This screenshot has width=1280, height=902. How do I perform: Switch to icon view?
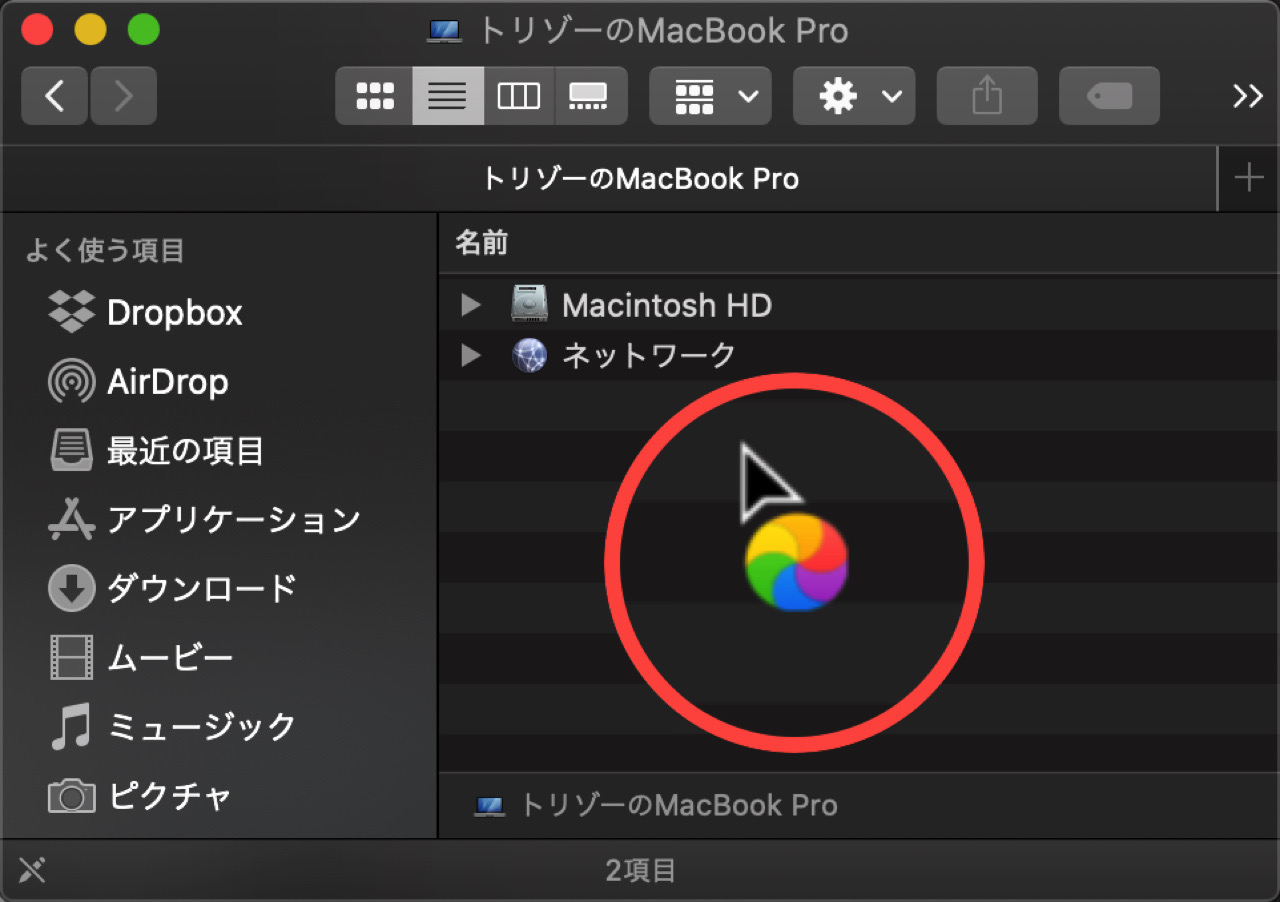[x=375, y=96]
